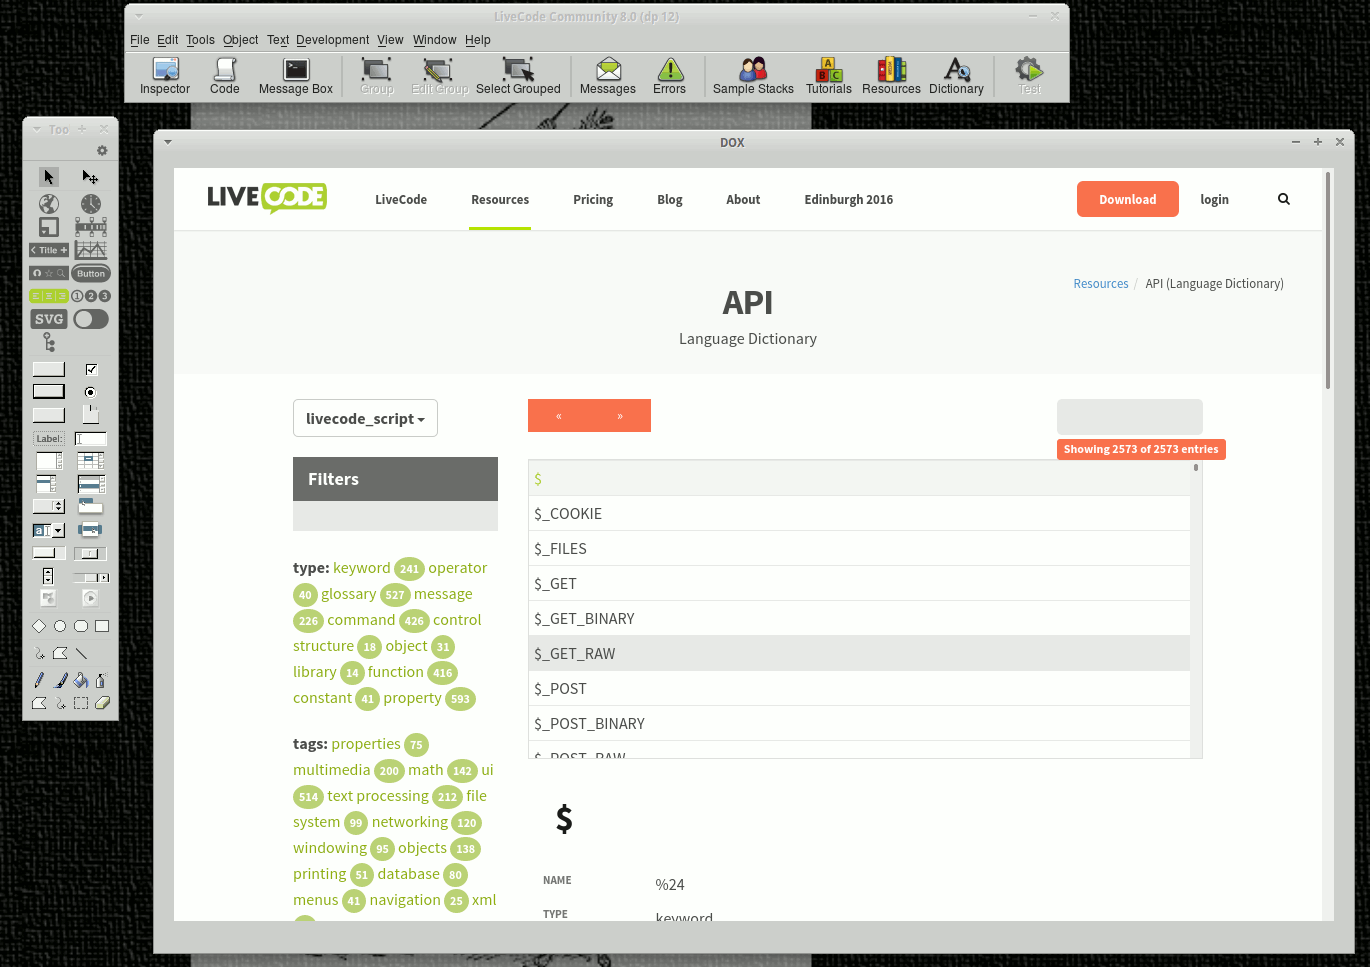Pick the line graph widget

91,250
